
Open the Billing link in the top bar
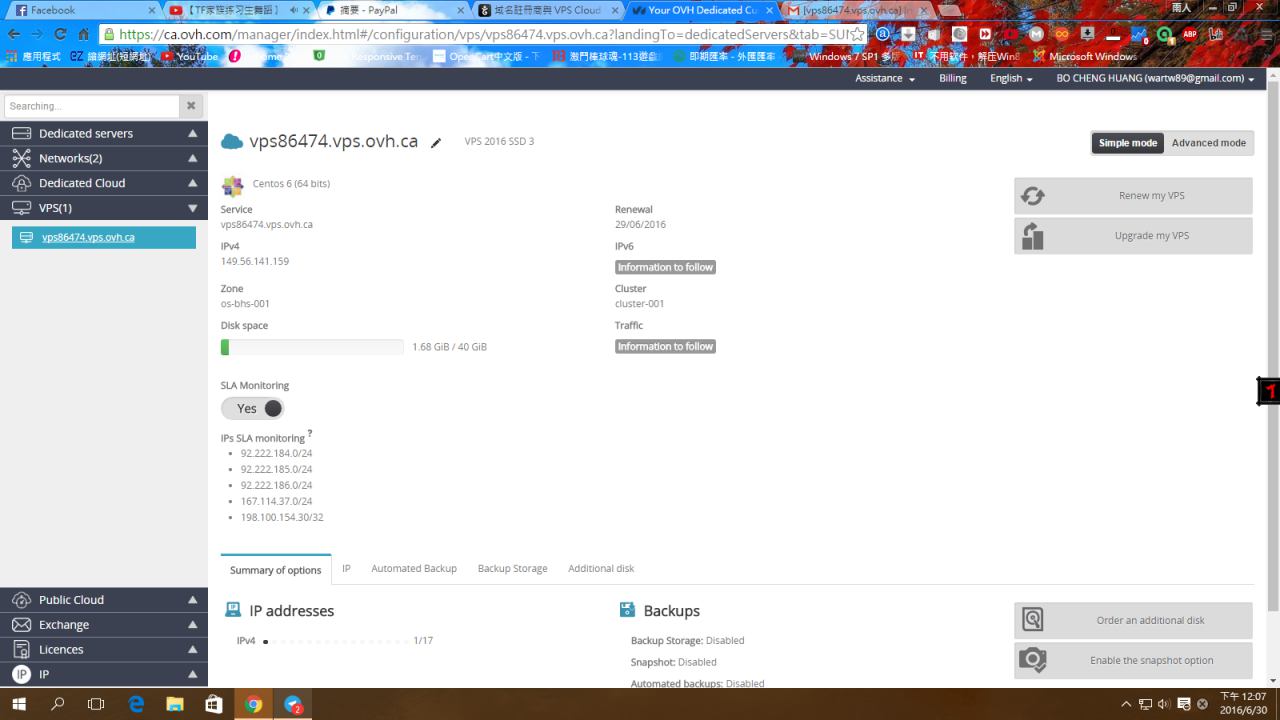[x=953, y=78]
